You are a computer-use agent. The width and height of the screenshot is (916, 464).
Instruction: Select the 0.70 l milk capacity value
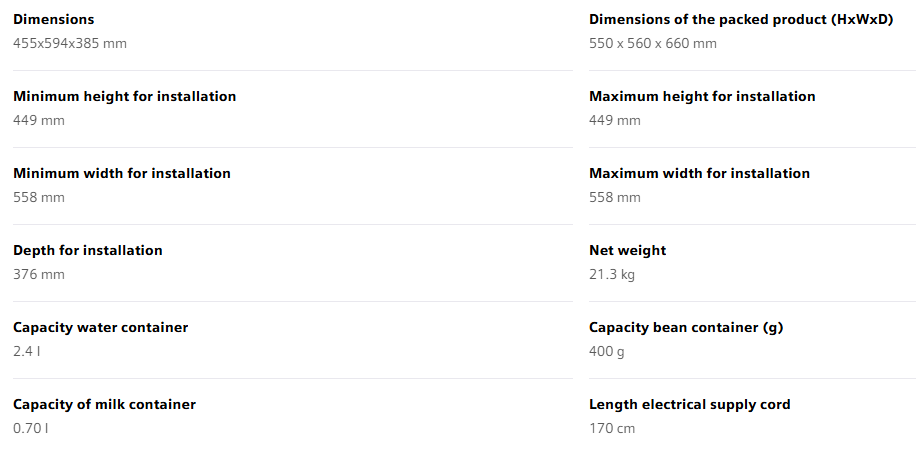coord(31,428)
